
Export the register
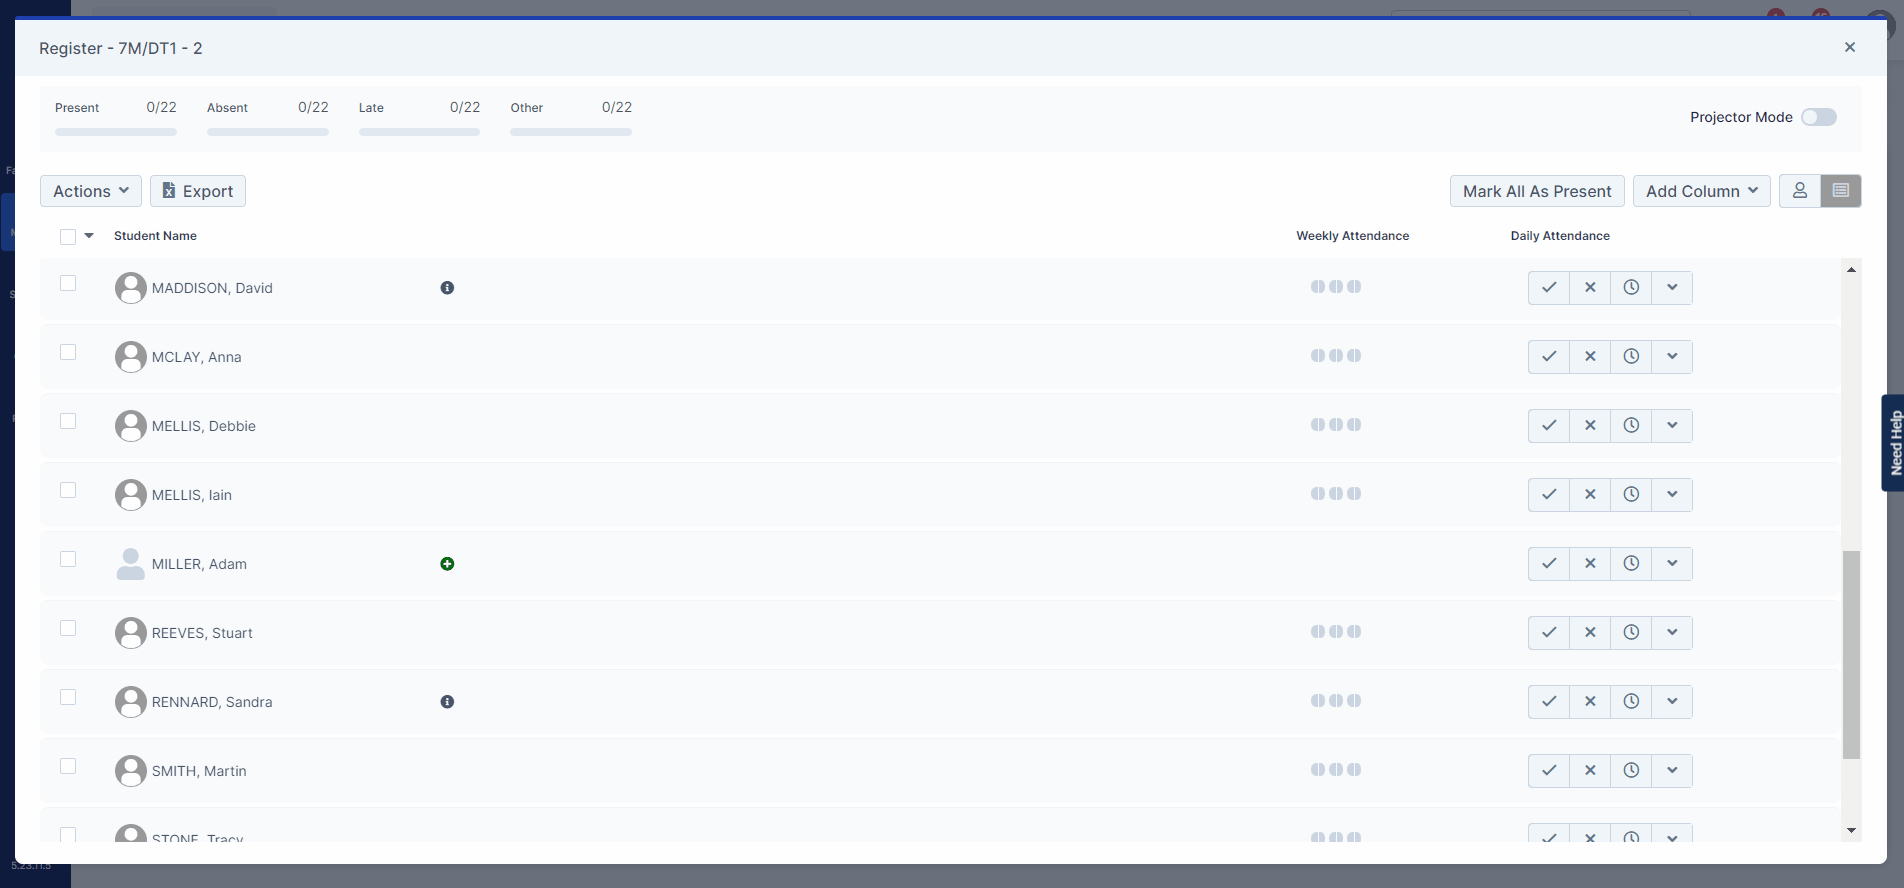[x=198, y=191]
